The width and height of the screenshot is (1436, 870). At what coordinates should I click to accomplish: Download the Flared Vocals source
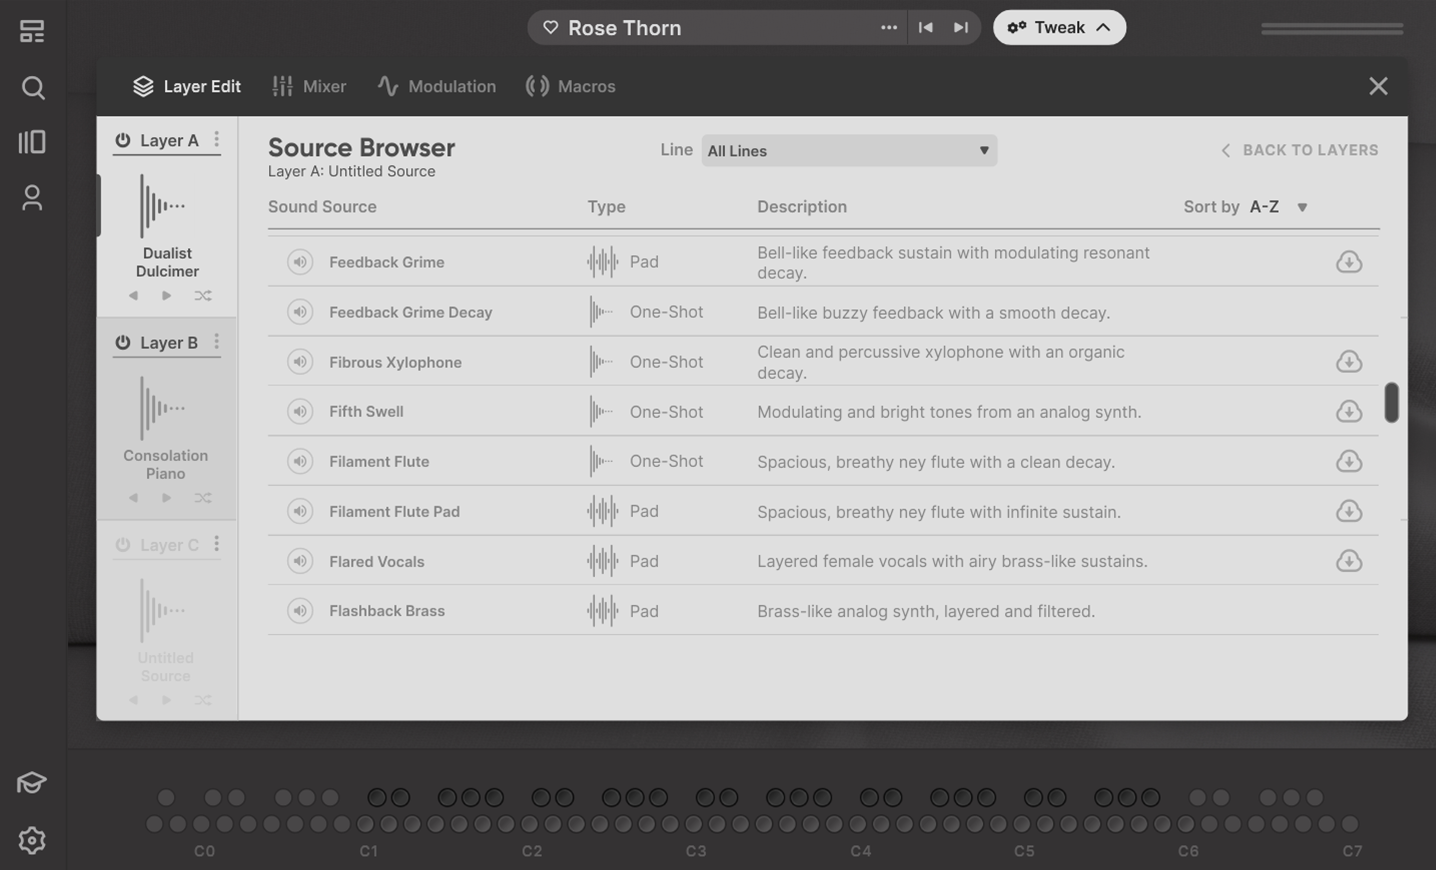click(x=1348, y=561)
